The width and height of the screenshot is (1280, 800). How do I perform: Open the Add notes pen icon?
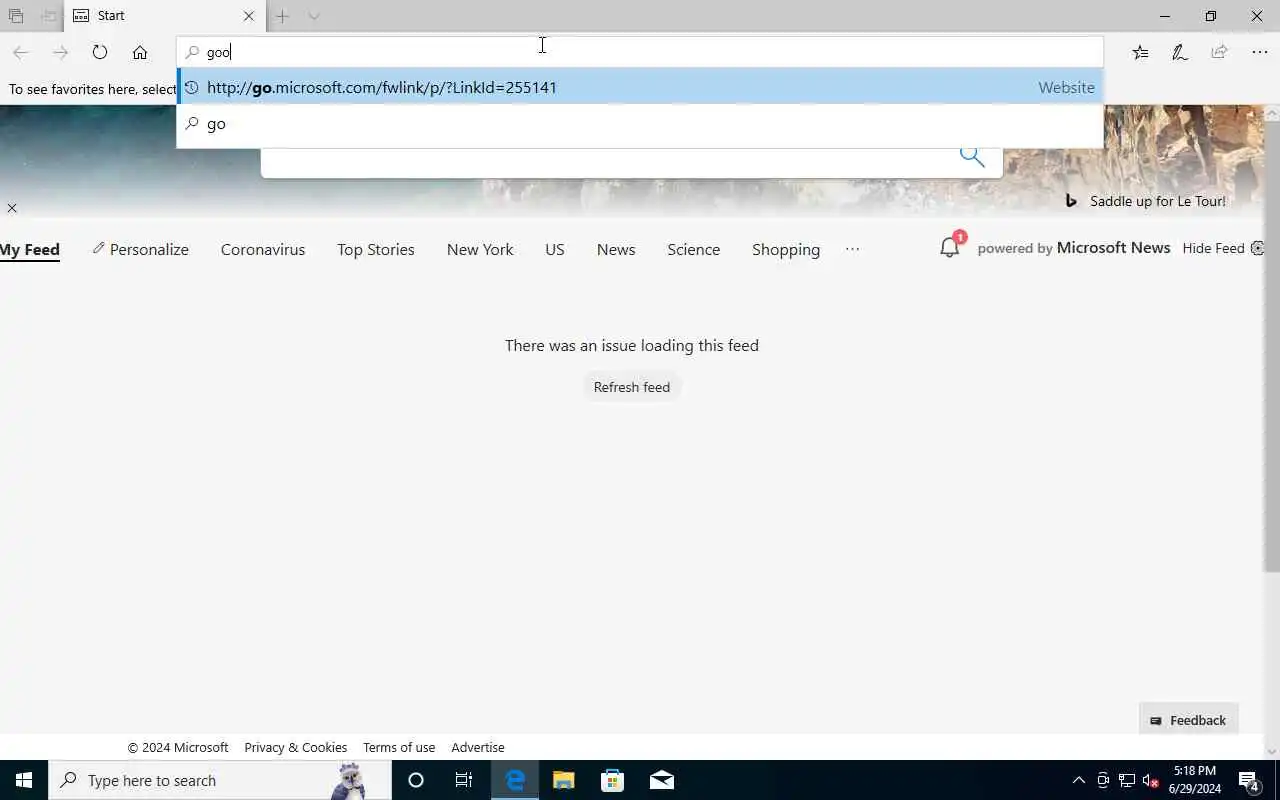pos(1180,52)
